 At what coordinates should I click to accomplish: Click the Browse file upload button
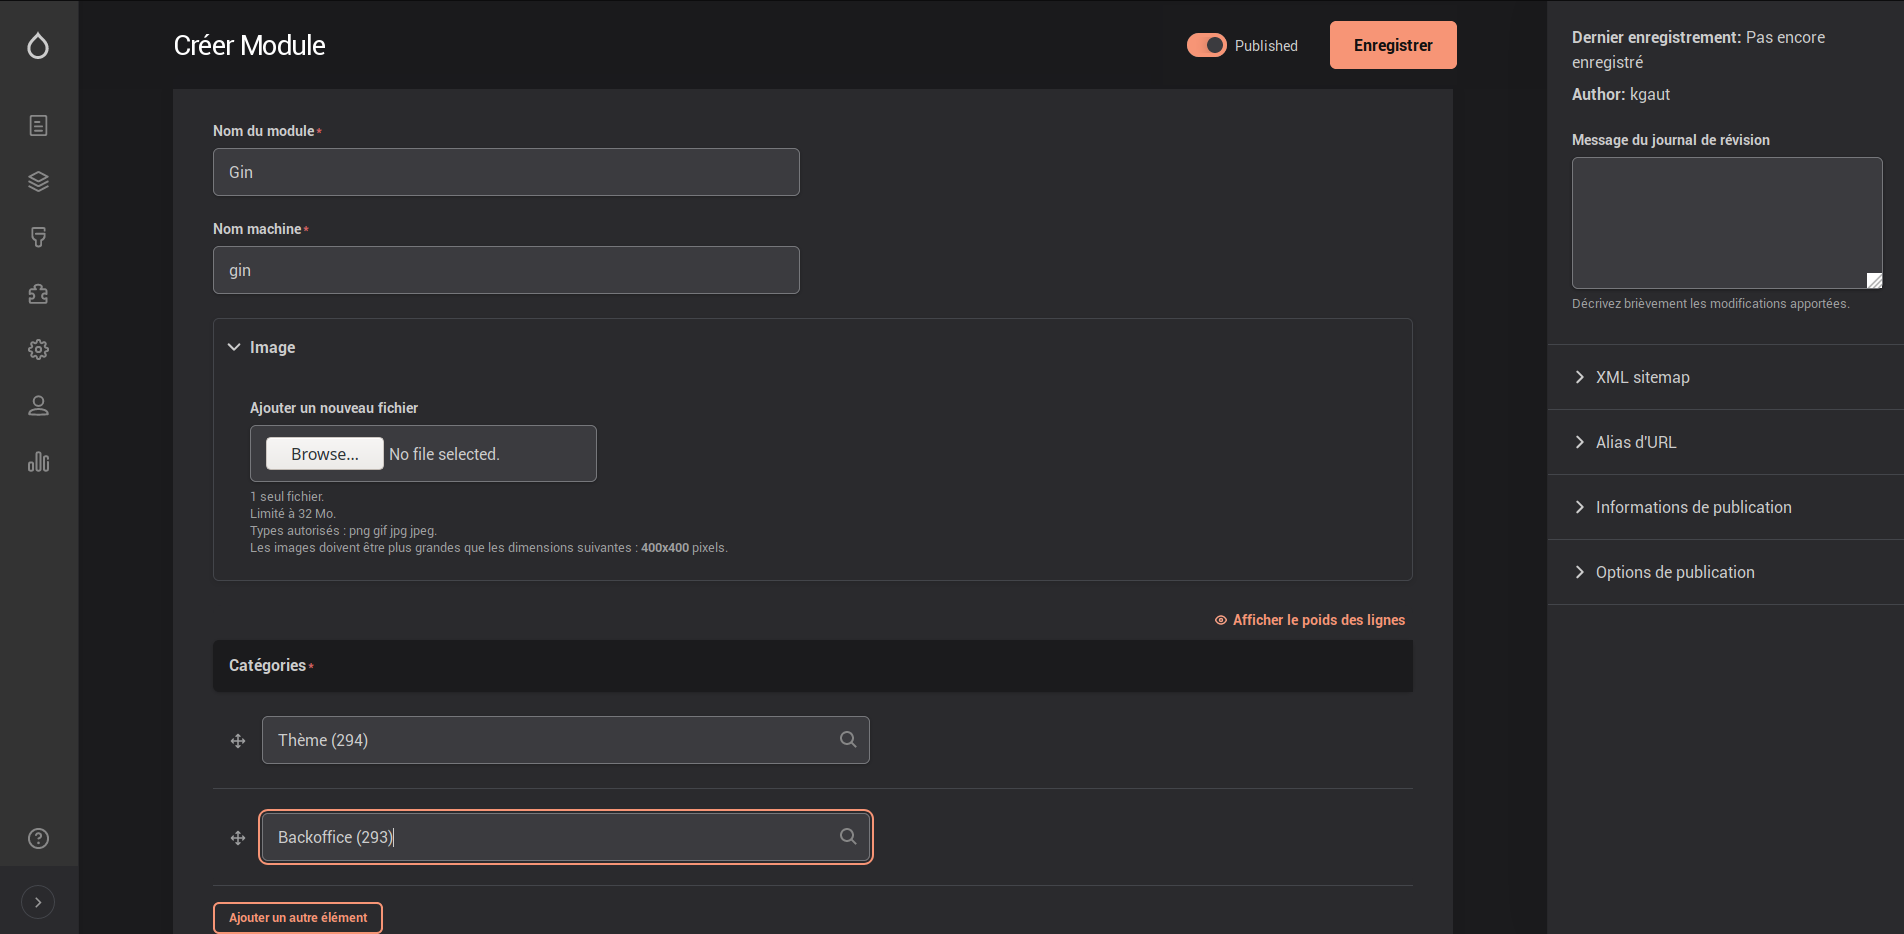click(x=325, y=454)
